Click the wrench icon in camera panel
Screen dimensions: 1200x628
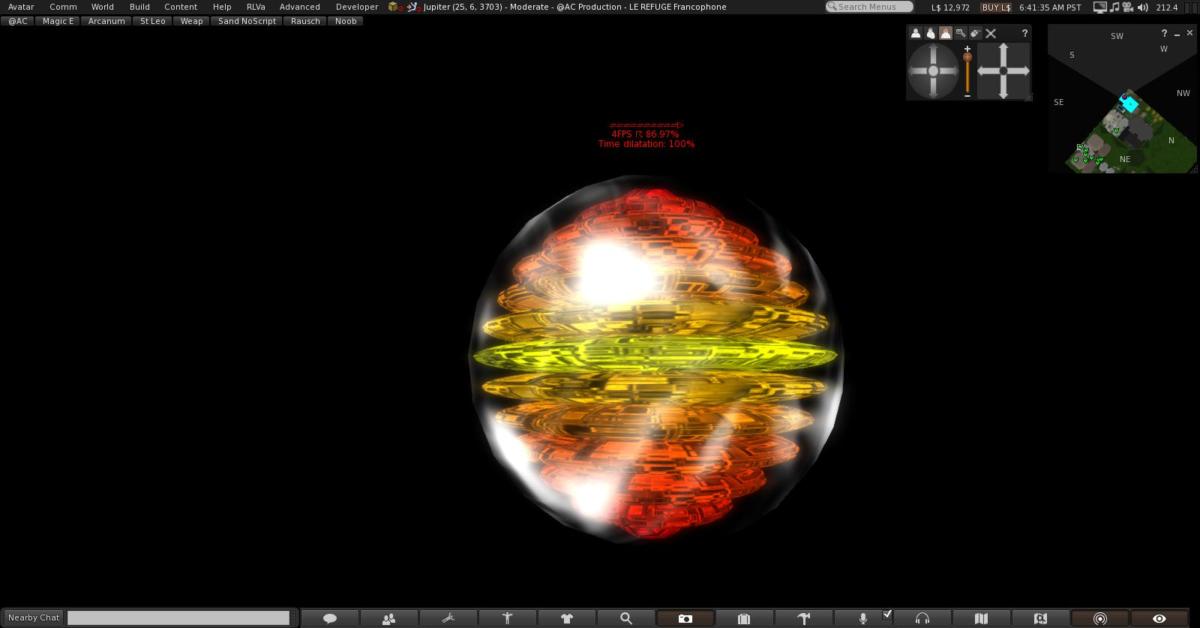[960, 33]
